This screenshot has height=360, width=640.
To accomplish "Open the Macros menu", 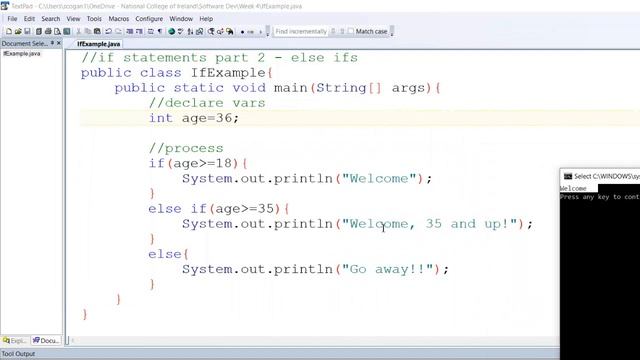I will tap(119, 19).
